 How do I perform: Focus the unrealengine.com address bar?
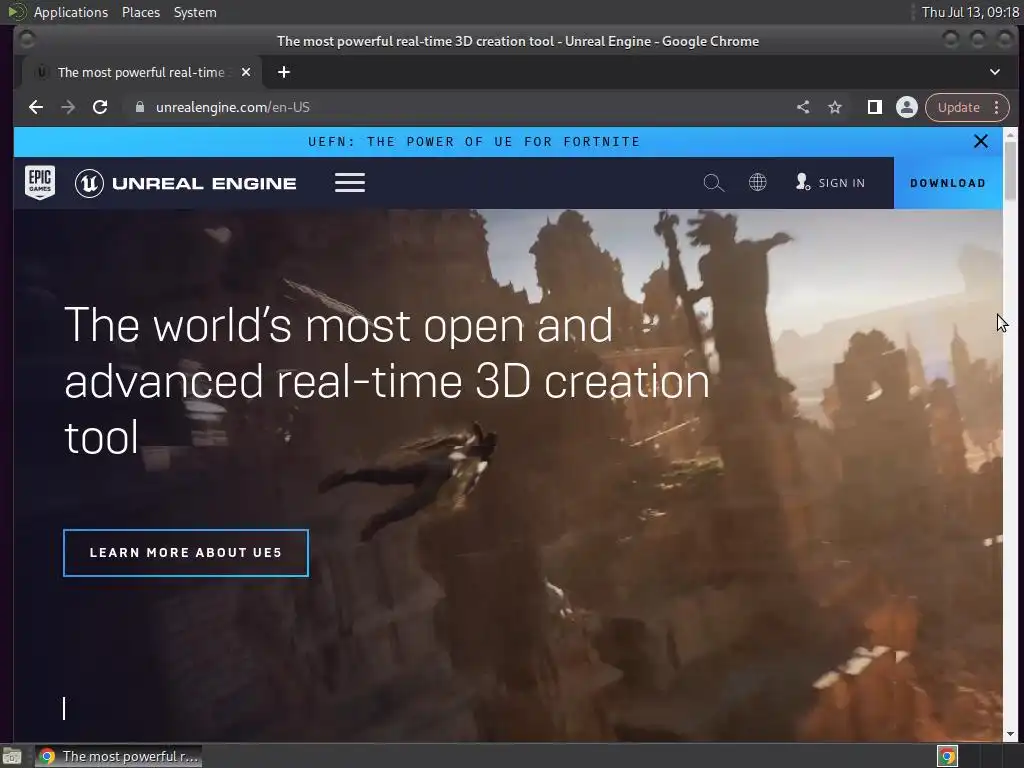click(457, 107)
